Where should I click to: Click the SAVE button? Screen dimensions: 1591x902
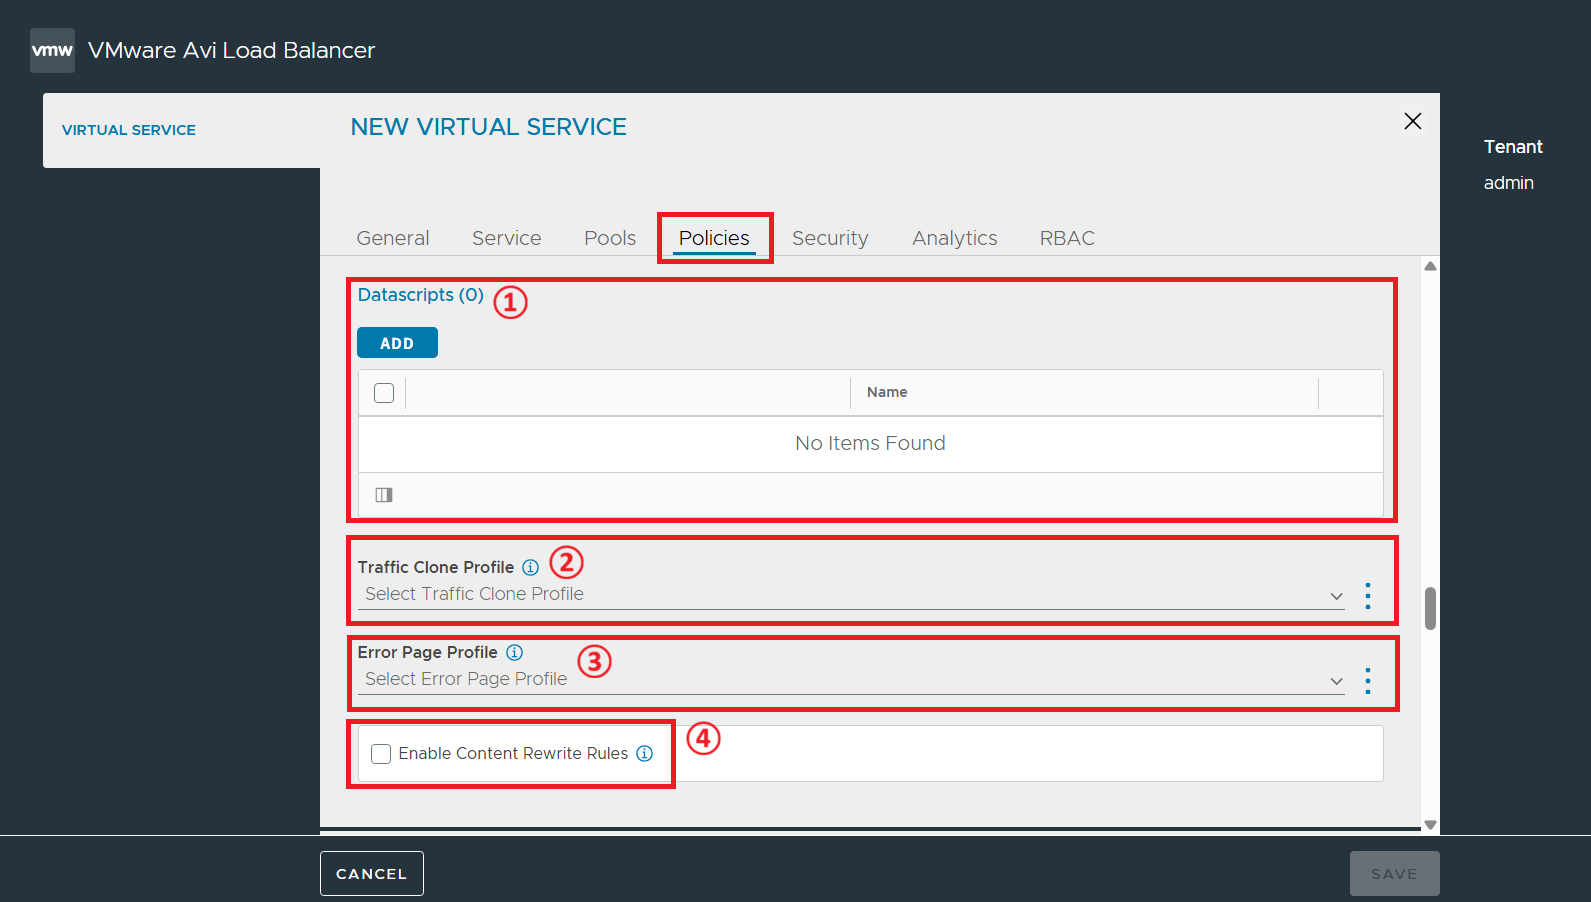tap(1394, 874)
